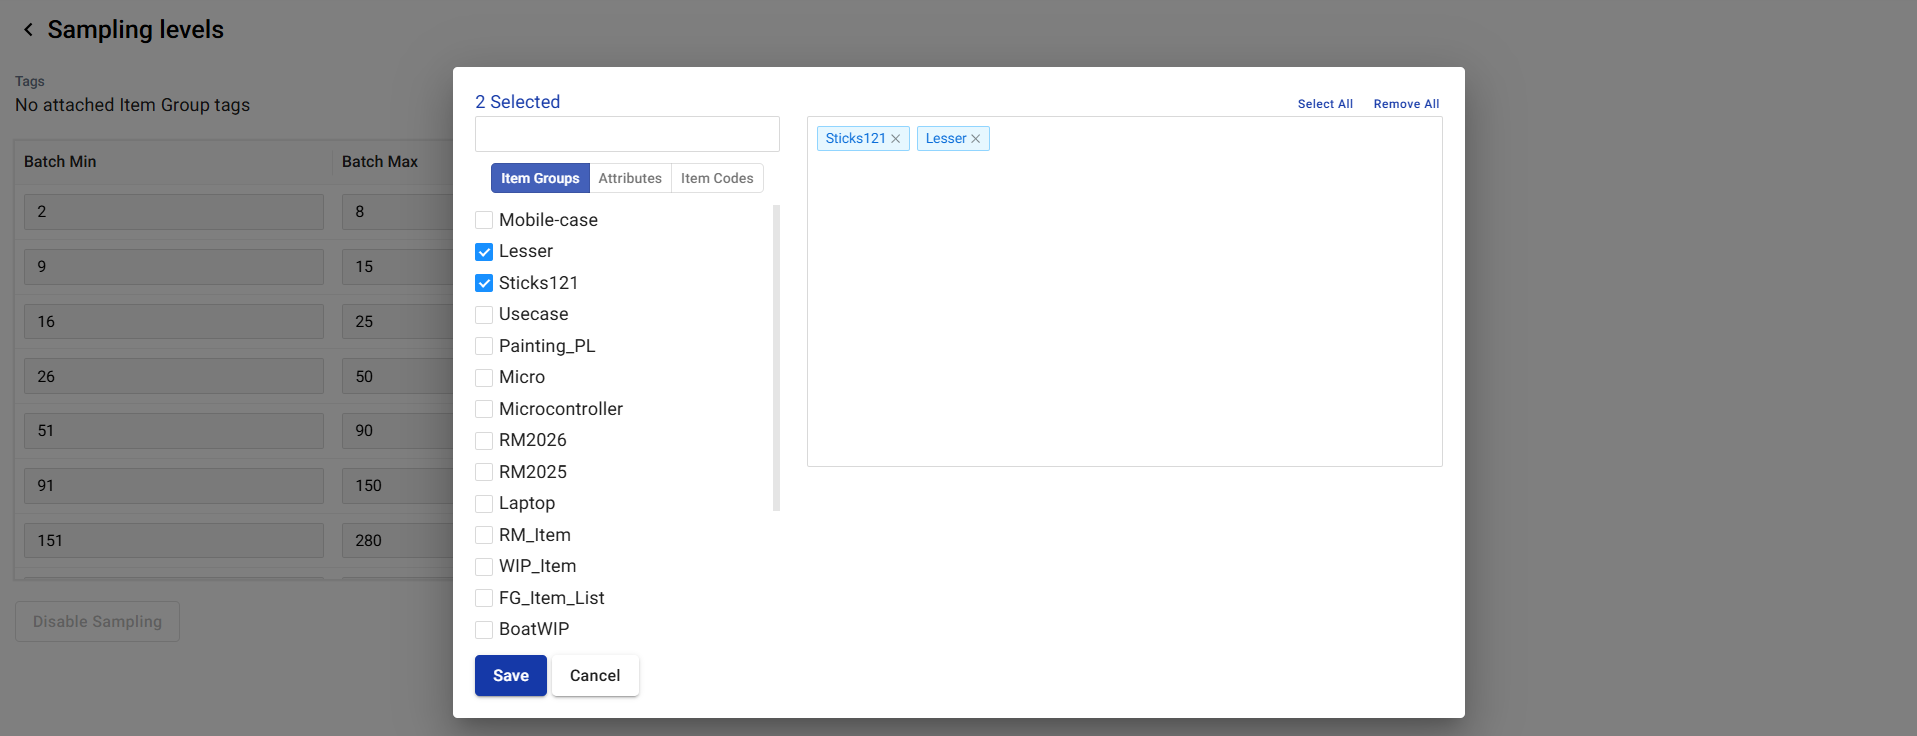Remove the Sticks121 tag chip

[896, 139]
